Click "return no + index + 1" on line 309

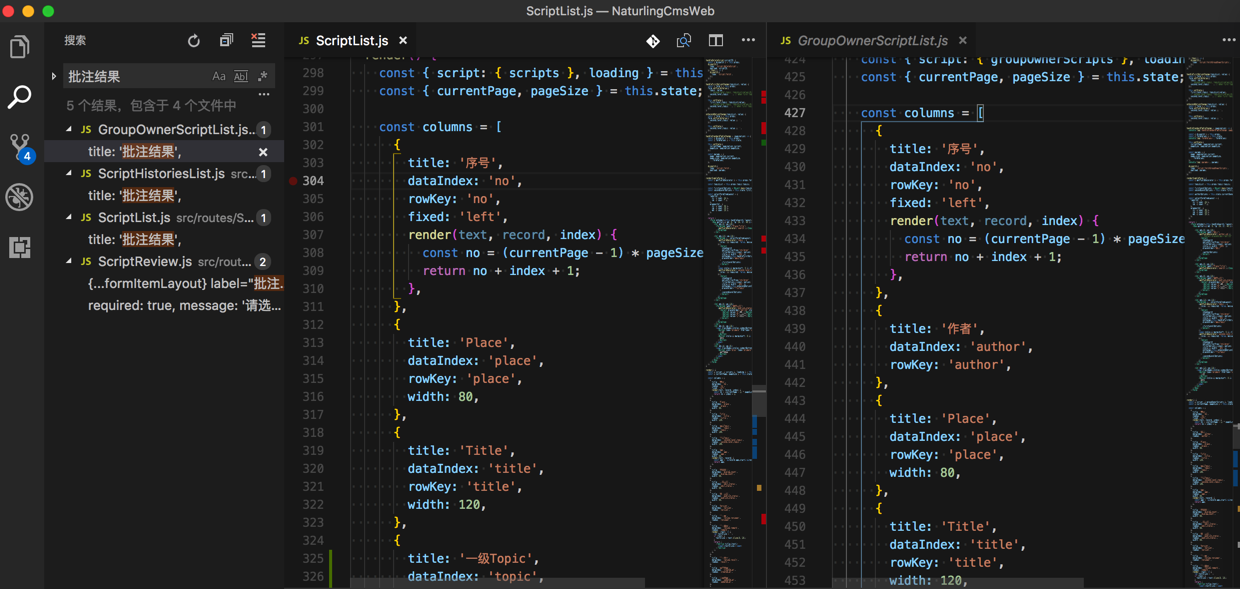(501, 271)
